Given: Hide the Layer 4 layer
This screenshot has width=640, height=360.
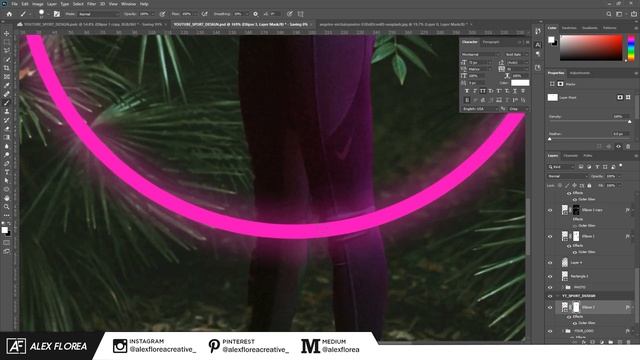Looking at the screenshot, I should pos(550,263).
